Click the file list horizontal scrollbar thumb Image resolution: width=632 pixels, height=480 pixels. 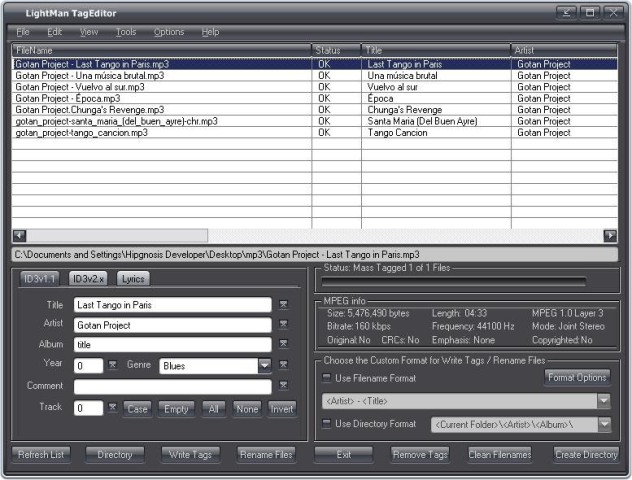pos(117,235)
